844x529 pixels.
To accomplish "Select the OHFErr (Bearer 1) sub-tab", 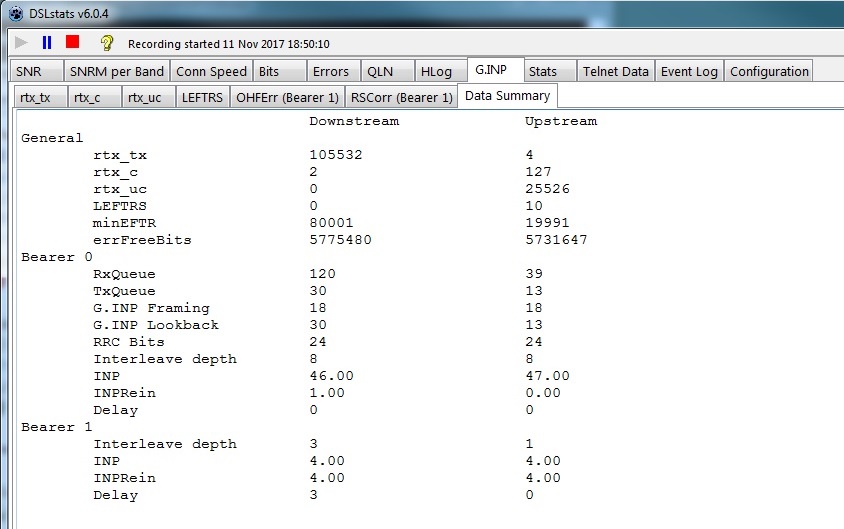I will (x=287, y=97).
